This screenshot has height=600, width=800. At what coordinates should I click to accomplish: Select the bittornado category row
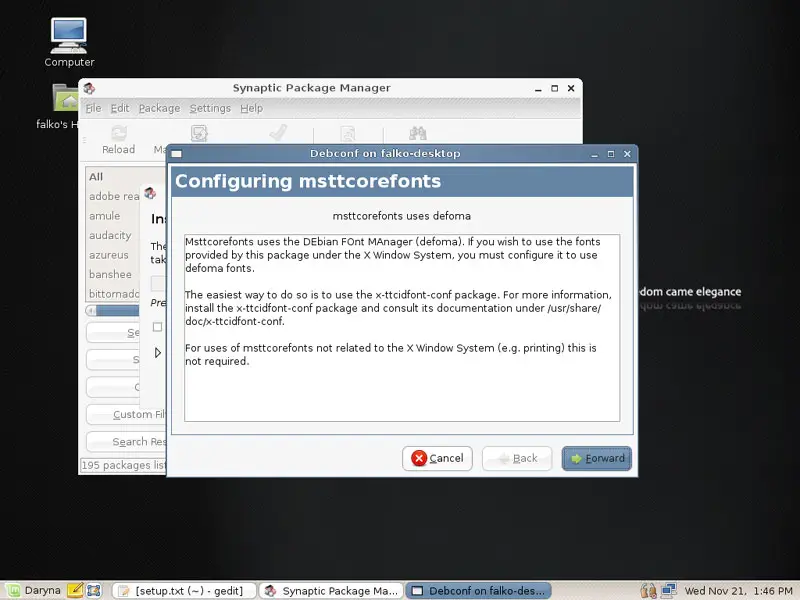point(113,293)
